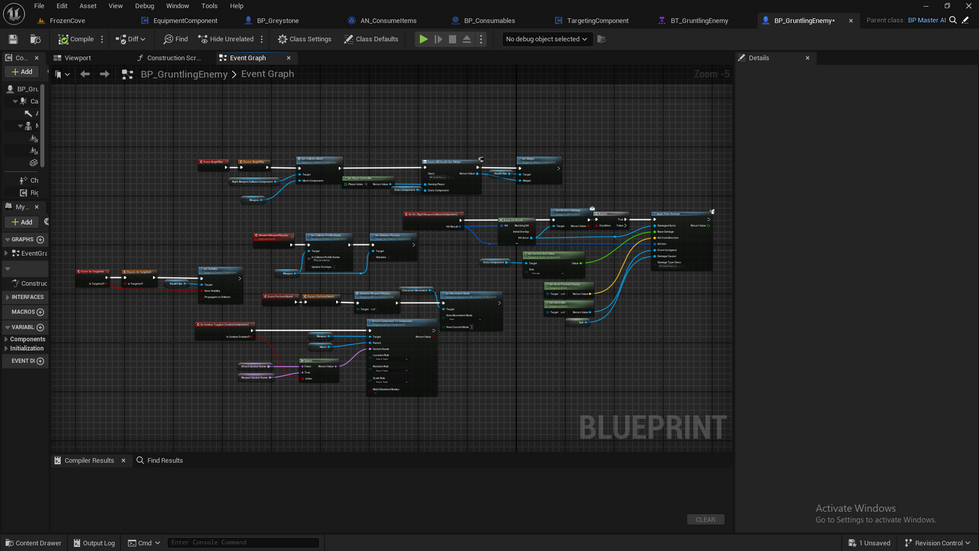The height and width of the screenshot is (551, 979).
Task: Click Add button in My Blueprint panel
Action: coord(22,222)
